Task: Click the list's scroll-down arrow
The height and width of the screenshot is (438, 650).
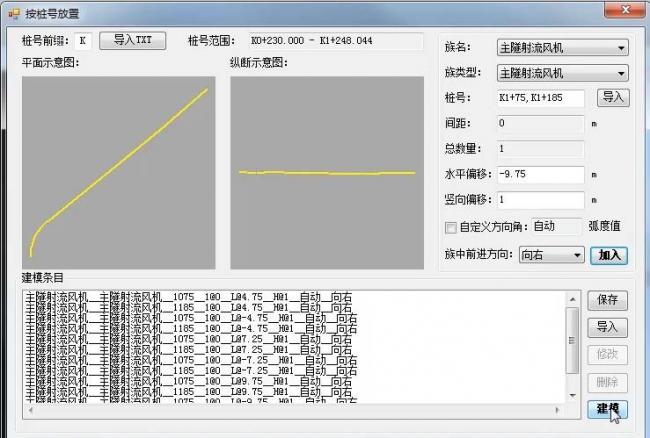Action: pyautogui.click(x=573, y=397)
